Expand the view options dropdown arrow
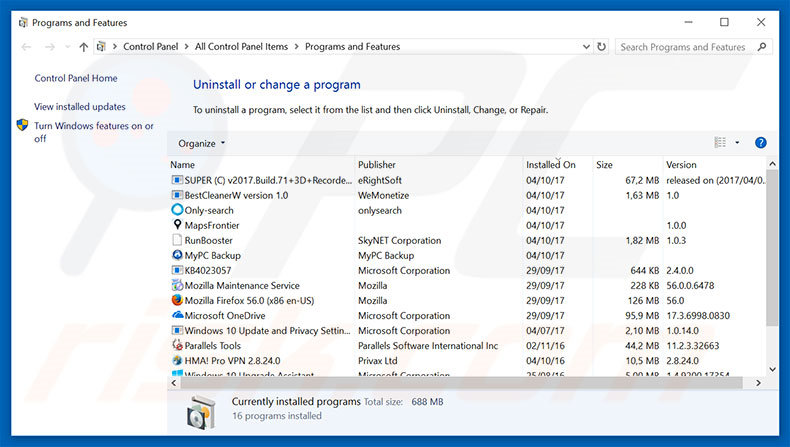The height and width of the screenshot is (447, 790). pos(737,143)
